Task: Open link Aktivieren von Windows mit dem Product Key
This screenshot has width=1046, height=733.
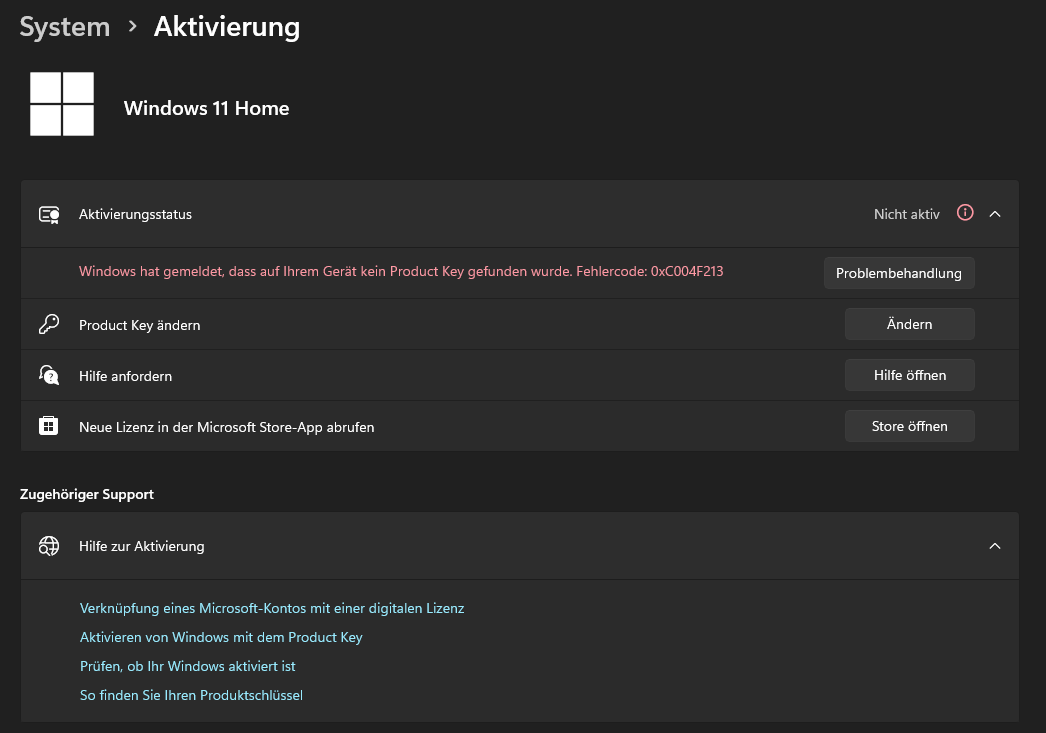Action: [221, 638]
